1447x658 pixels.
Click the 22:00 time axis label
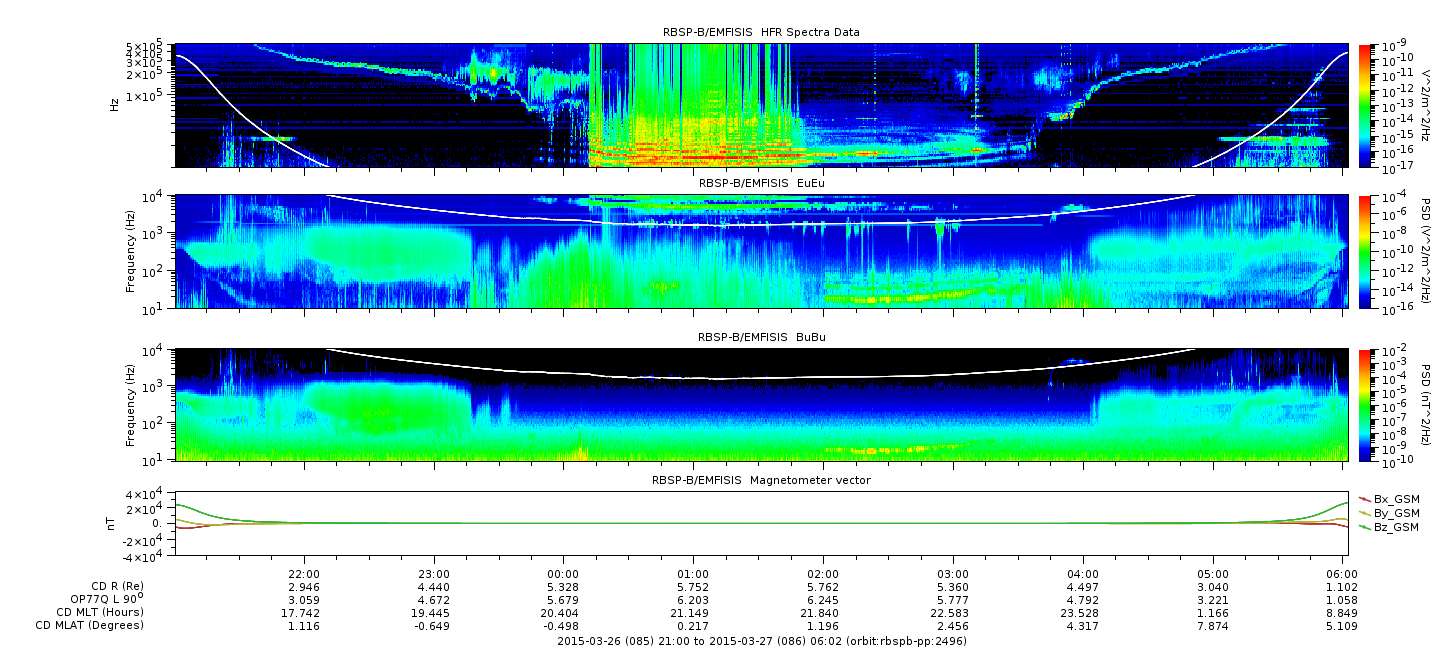tap(304, 574)
